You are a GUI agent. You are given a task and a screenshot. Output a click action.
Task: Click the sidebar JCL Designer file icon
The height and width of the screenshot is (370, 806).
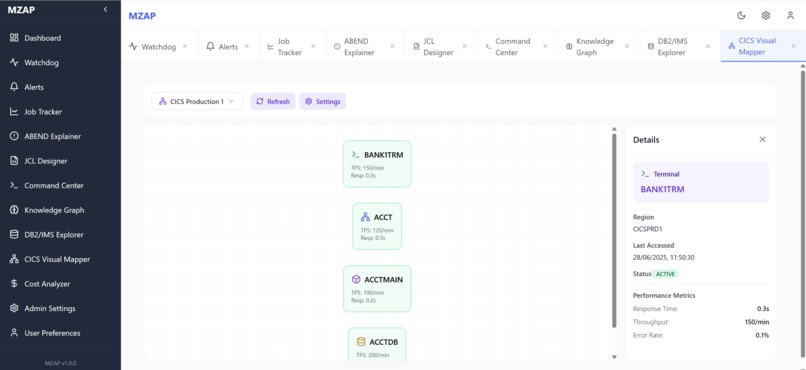point(14,161)
